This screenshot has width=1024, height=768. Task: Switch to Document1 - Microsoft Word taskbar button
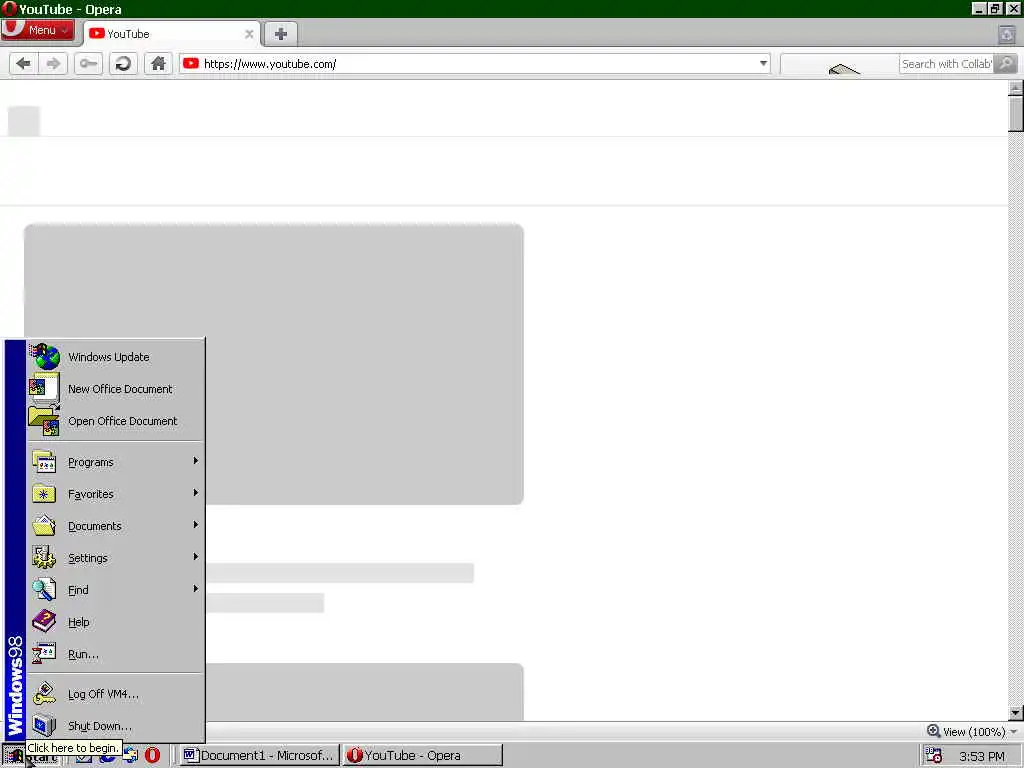tap(259, 756)
